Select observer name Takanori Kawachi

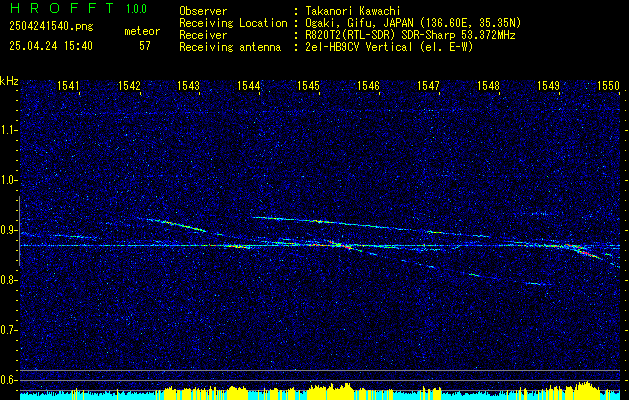click(x=353, y=11)
